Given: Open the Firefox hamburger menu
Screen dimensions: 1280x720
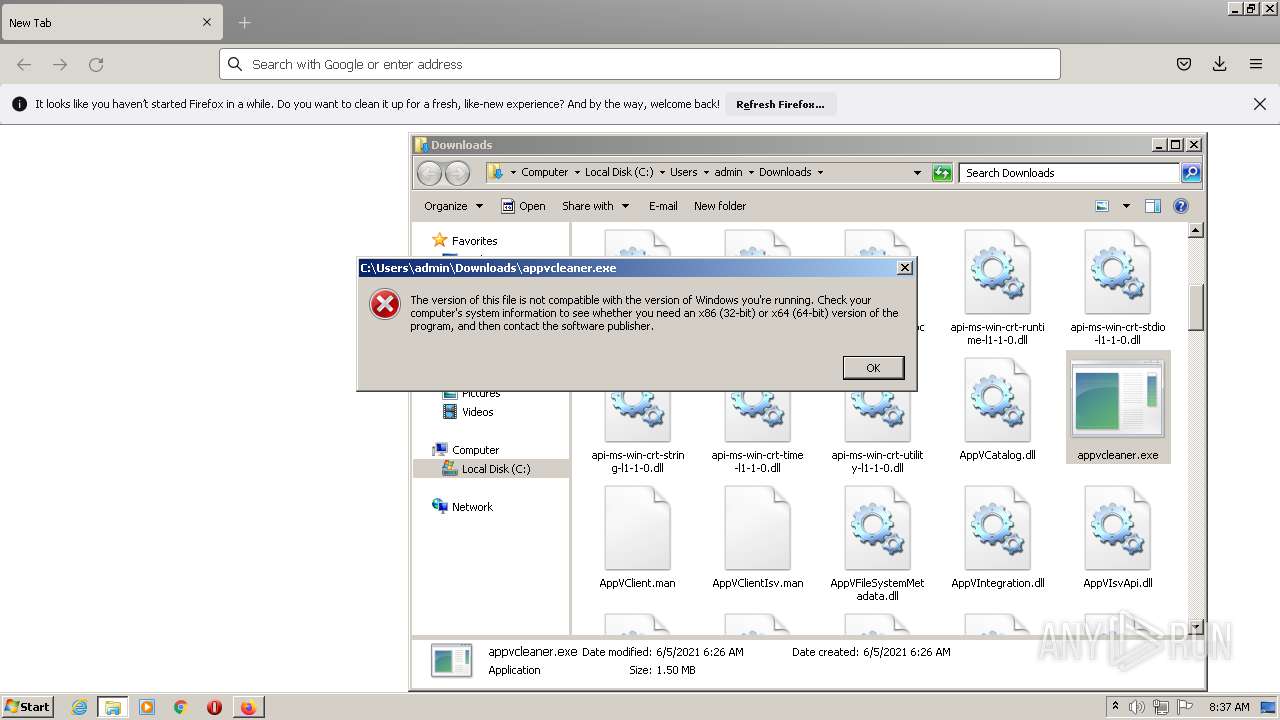Looking at the screenshot, I should click(1256, 64).
